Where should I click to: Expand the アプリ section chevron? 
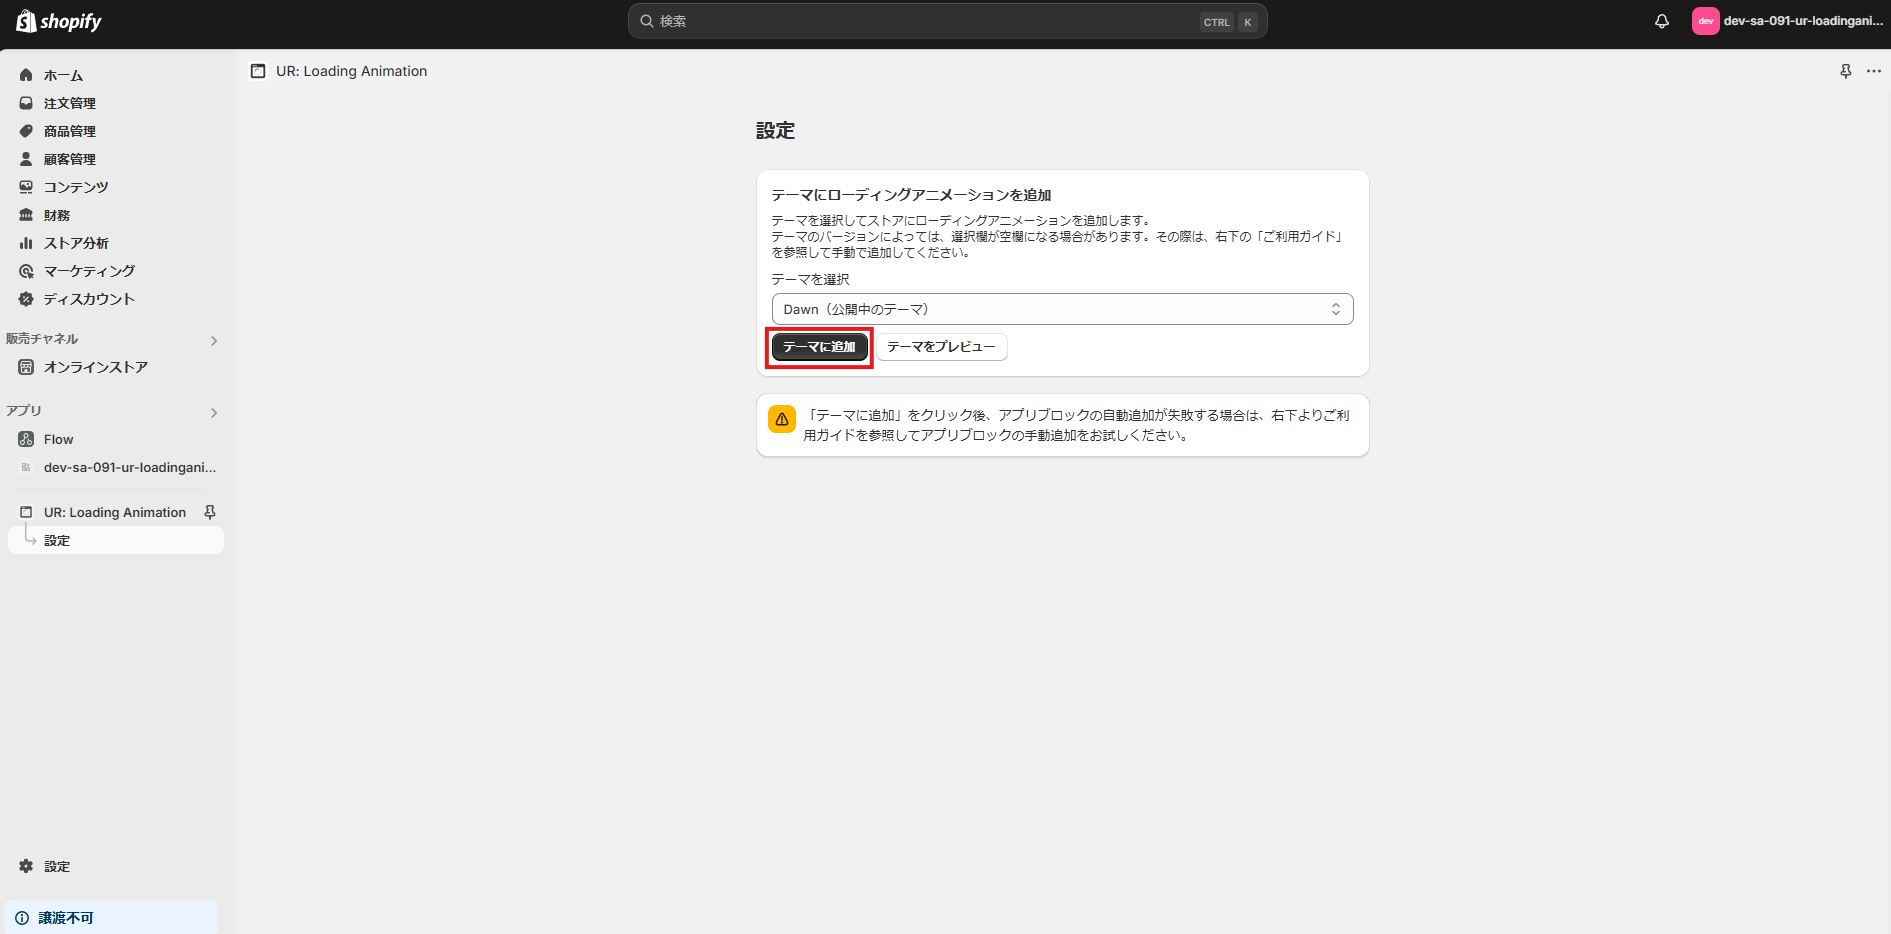(213, 412)
